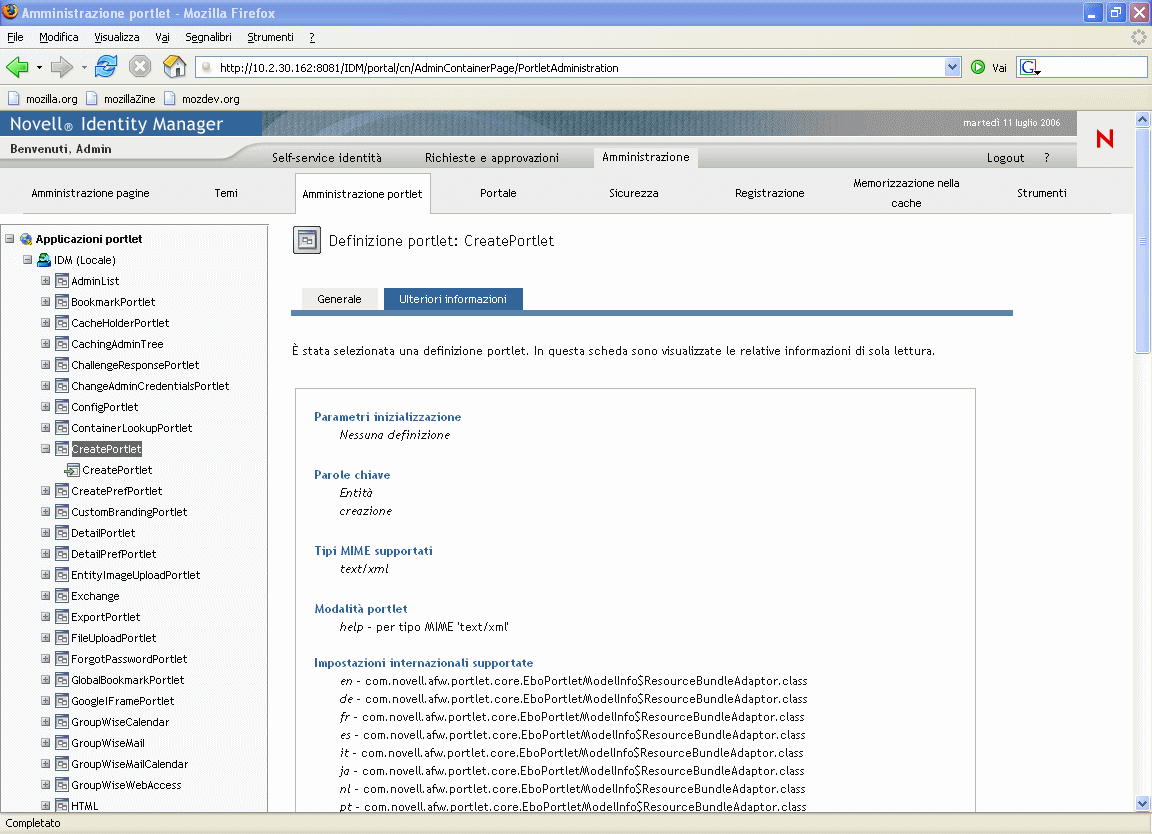The image size is (1152, 834).
Task: Open the Visualizza menu
Action: (116, 37)
